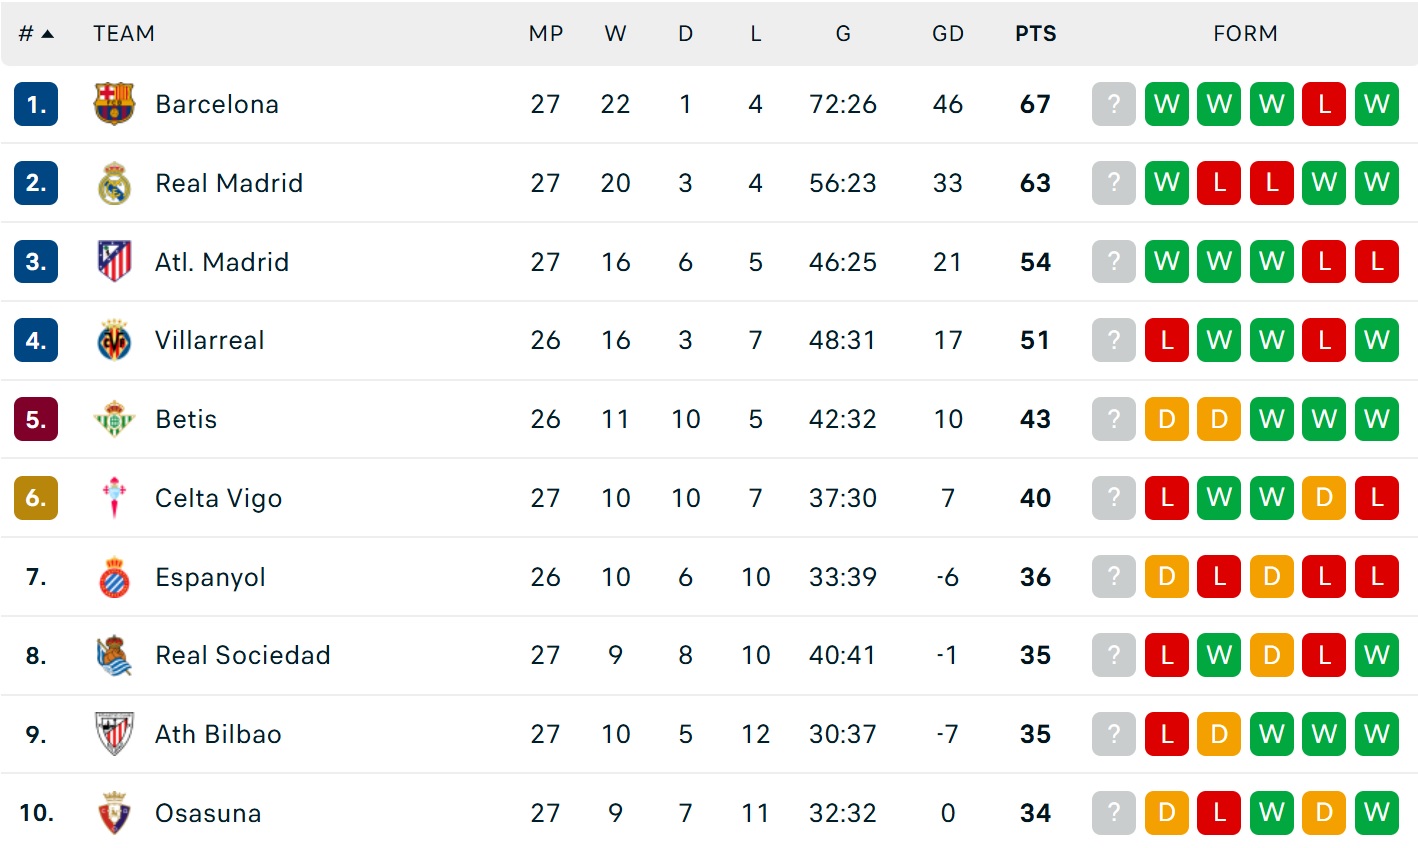Click the Osasuna crest icon

click(x=114, y=813)
